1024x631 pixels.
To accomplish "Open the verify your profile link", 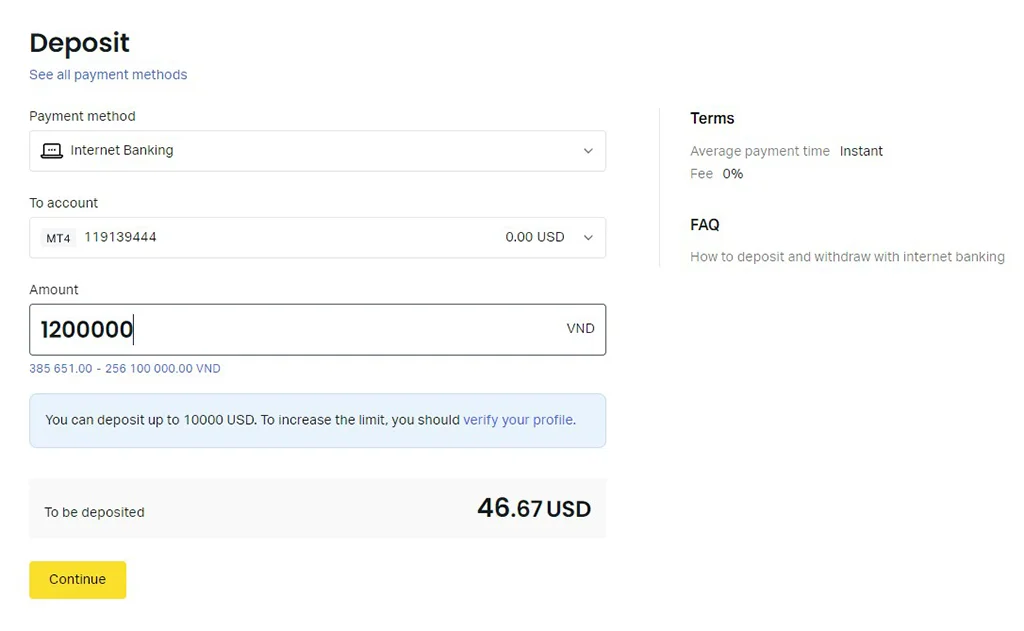I will point(518,420).
